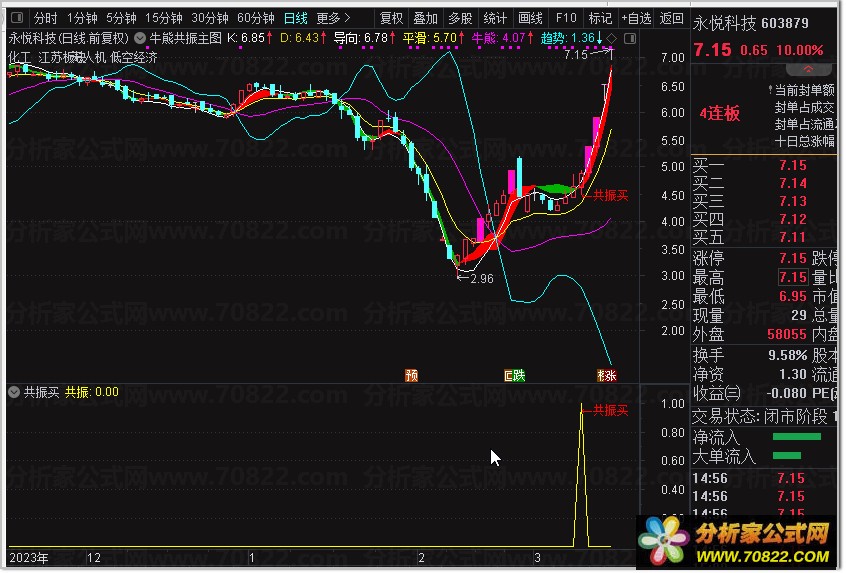Click the K: 6.85 indicator value
Viewport: 846px width, 573px height.
pos(249,38)
